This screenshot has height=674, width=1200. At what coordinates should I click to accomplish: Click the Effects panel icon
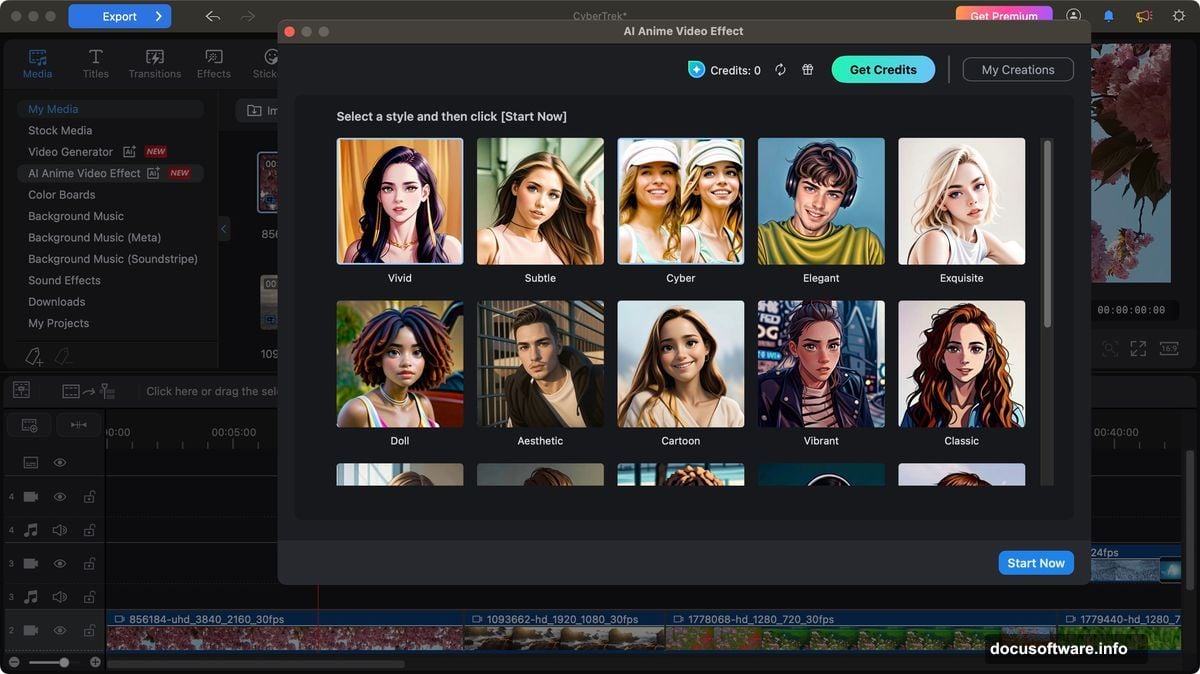[213, 60]
